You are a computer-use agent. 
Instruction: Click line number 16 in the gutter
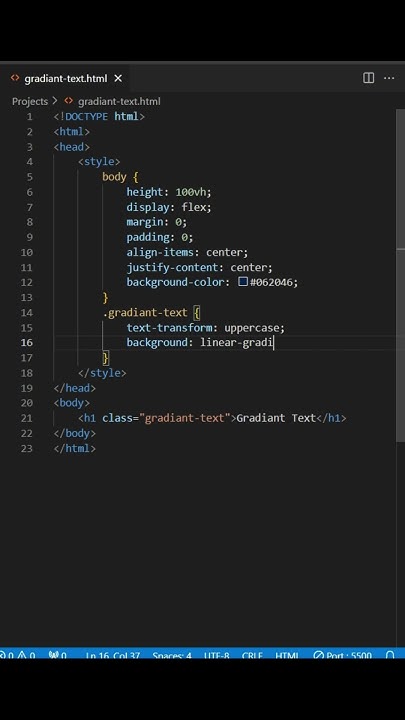(x=27, y=343)
